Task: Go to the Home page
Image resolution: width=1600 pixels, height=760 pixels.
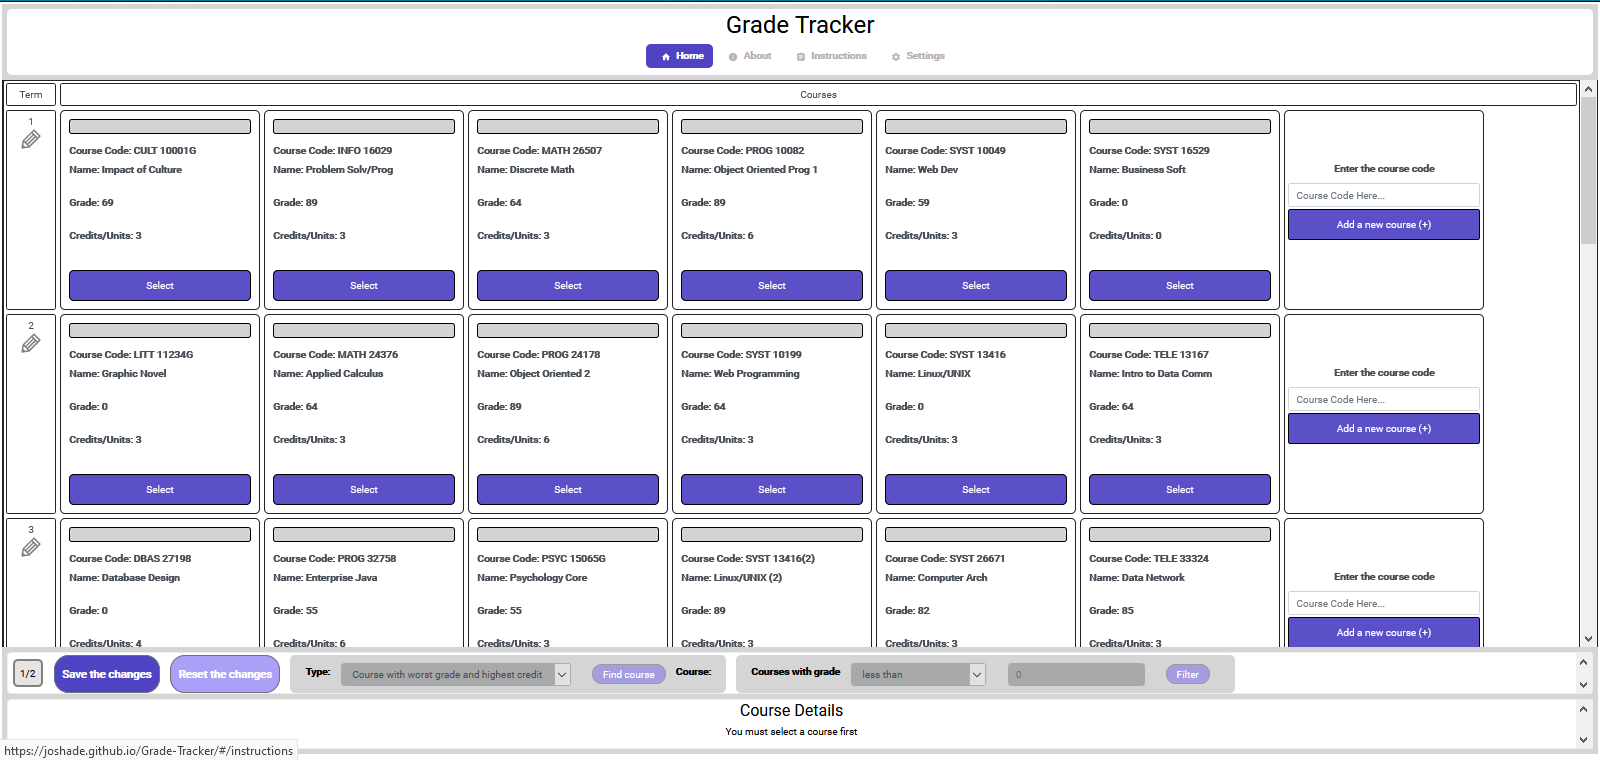Action: (x=679, y=56)
